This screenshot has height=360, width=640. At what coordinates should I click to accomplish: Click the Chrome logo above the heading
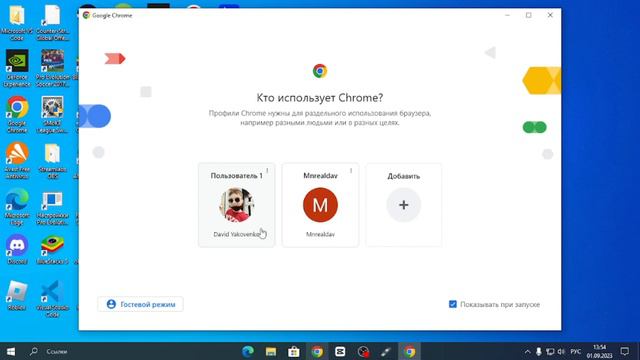point(320,71)
